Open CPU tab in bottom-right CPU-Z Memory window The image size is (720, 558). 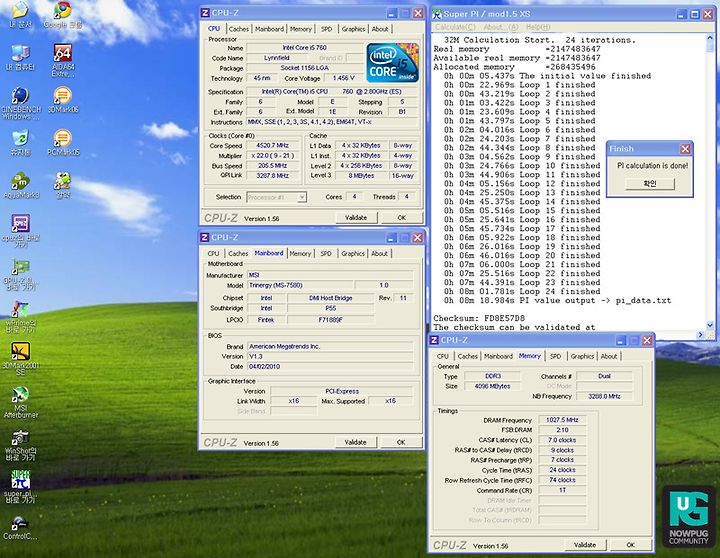443,356
